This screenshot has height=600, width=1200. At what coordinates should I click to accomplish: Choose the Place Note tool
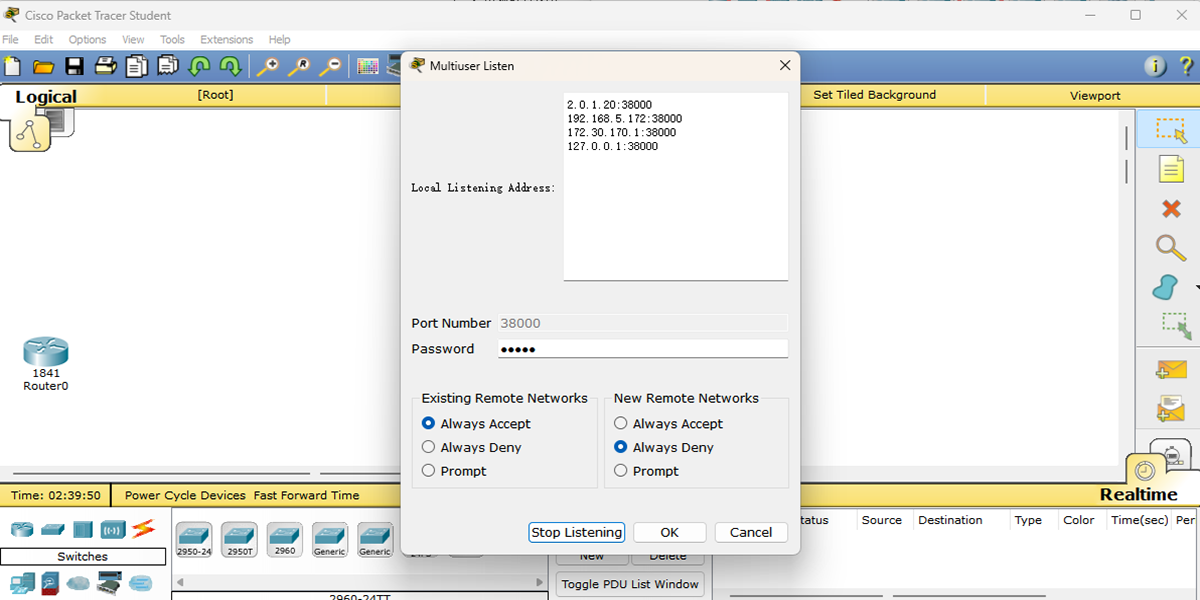click(1170, 169)
